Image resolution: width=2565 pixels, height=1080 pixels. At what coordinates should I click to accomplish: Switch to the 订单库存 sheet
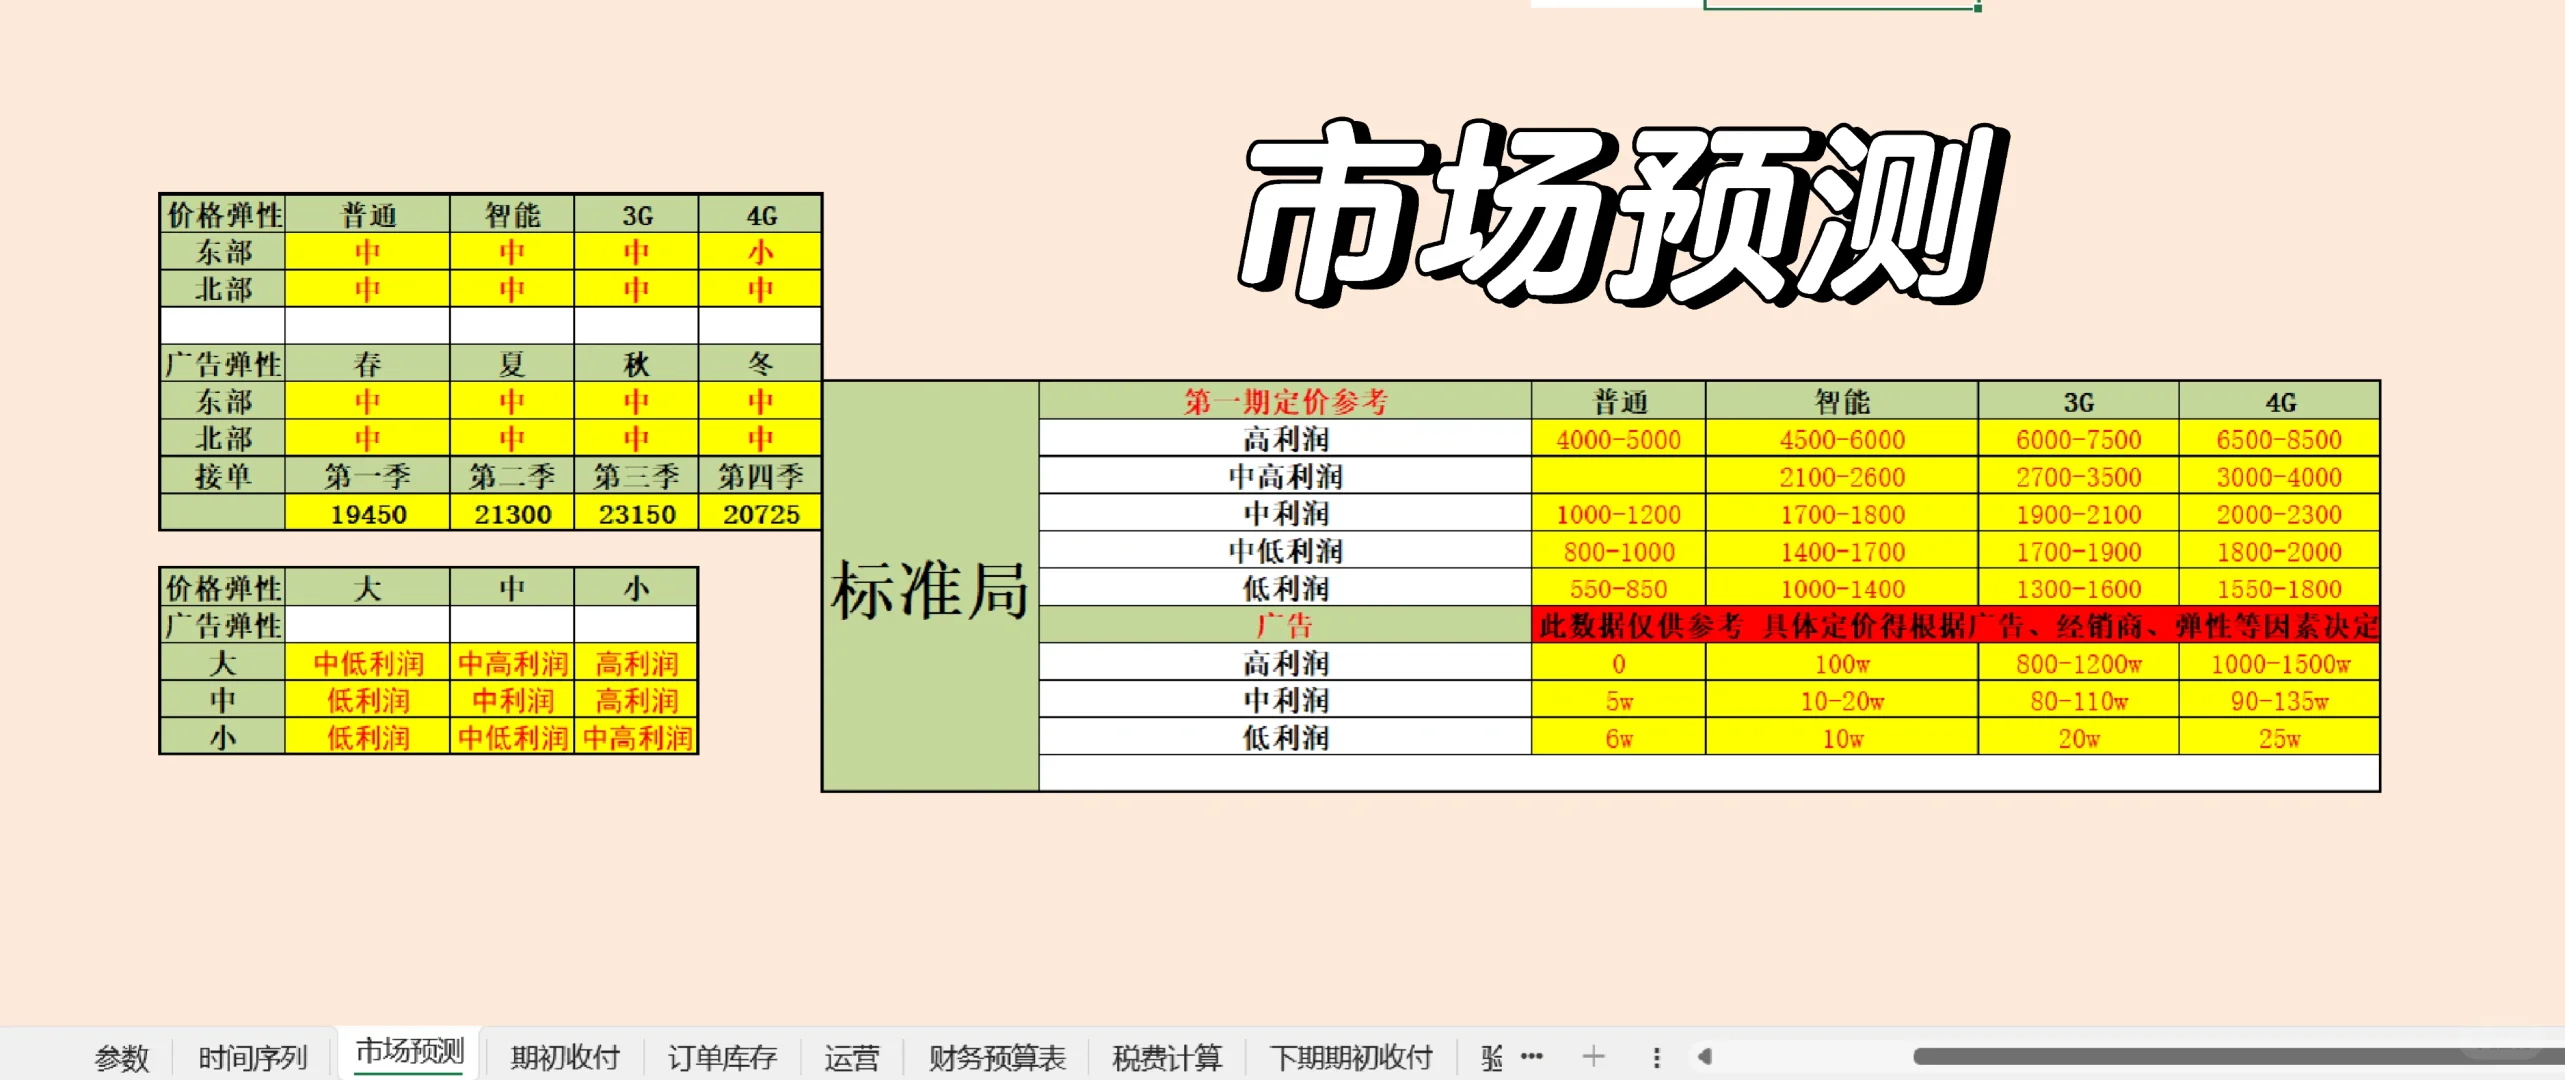723,1055
